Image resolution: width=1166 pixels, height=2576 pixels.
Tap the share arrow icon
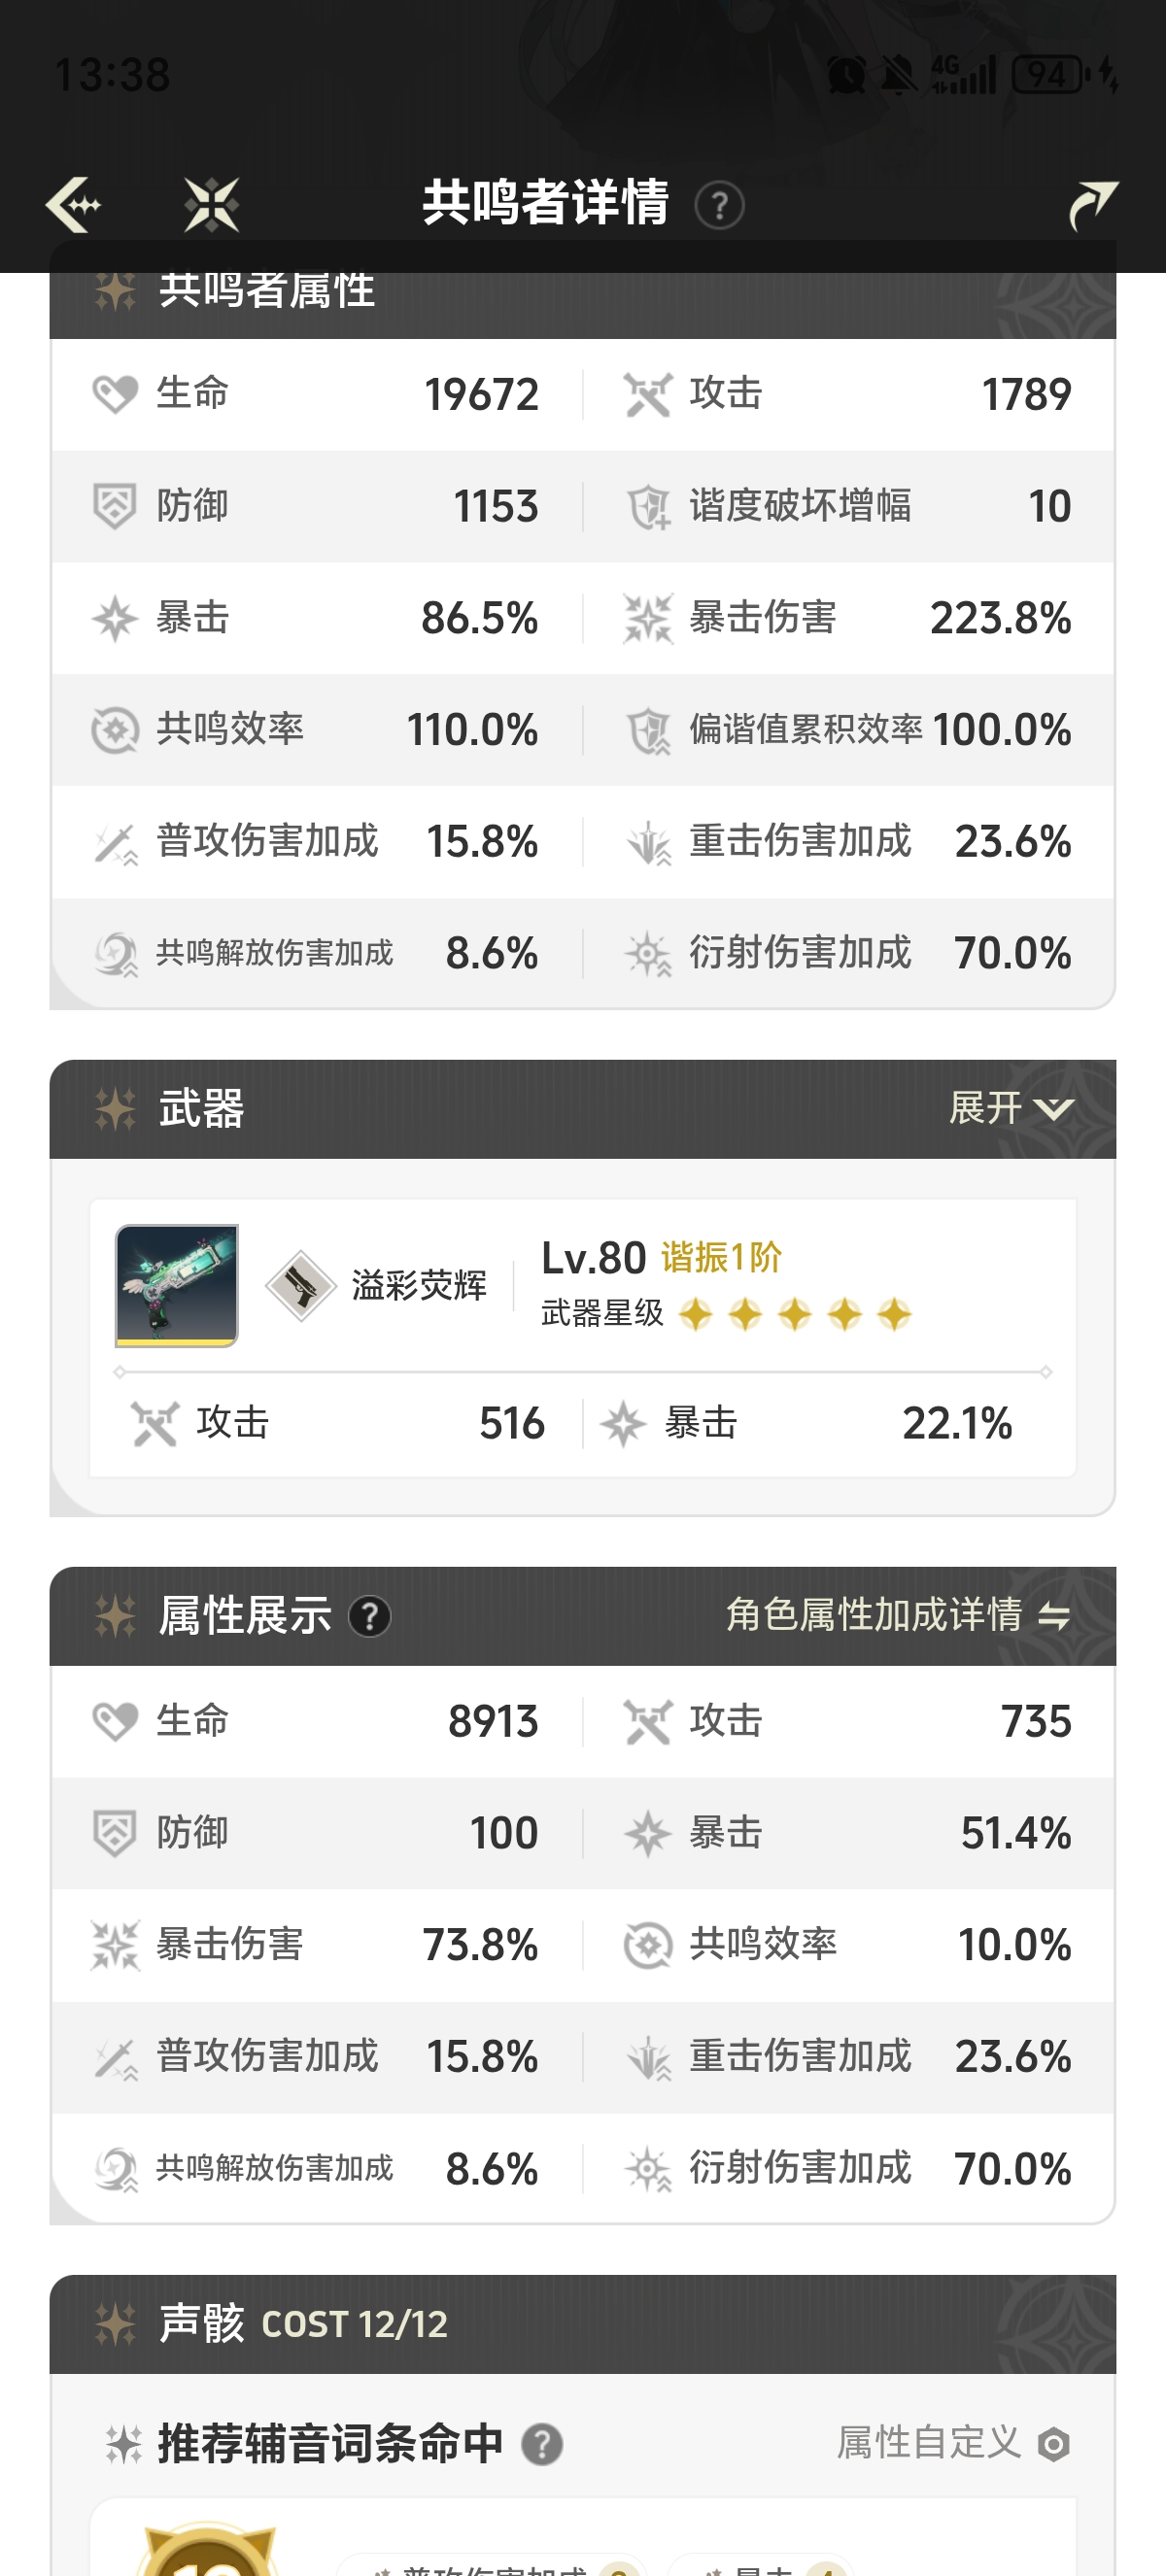1092,205
